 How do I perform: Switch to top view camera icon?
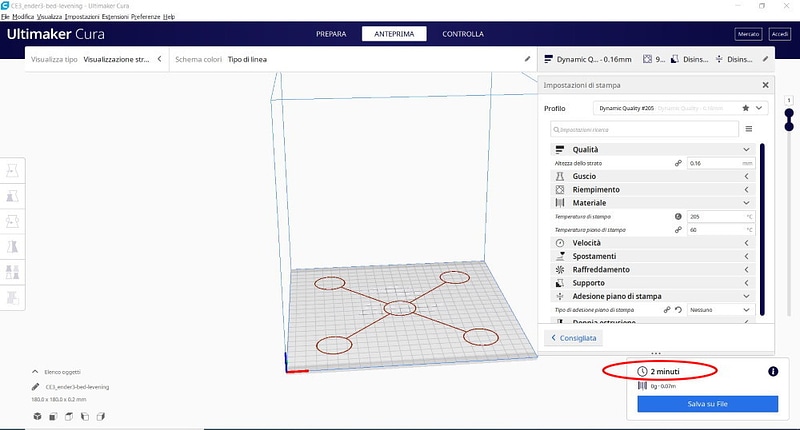coord(69,416)
